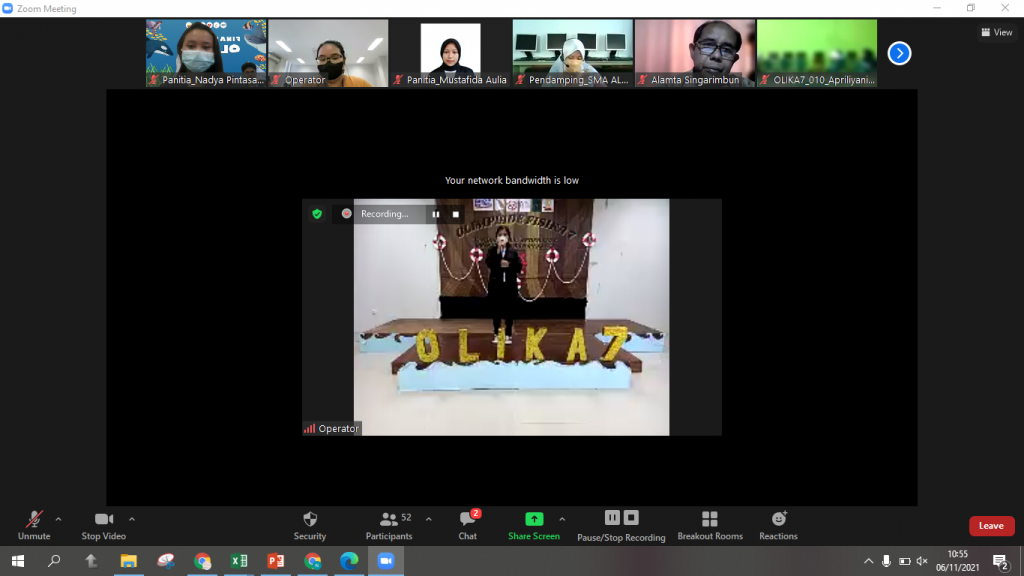Expand Participants options arrow
Viewport: 1024px width, 576px height.
coord(429,519)
